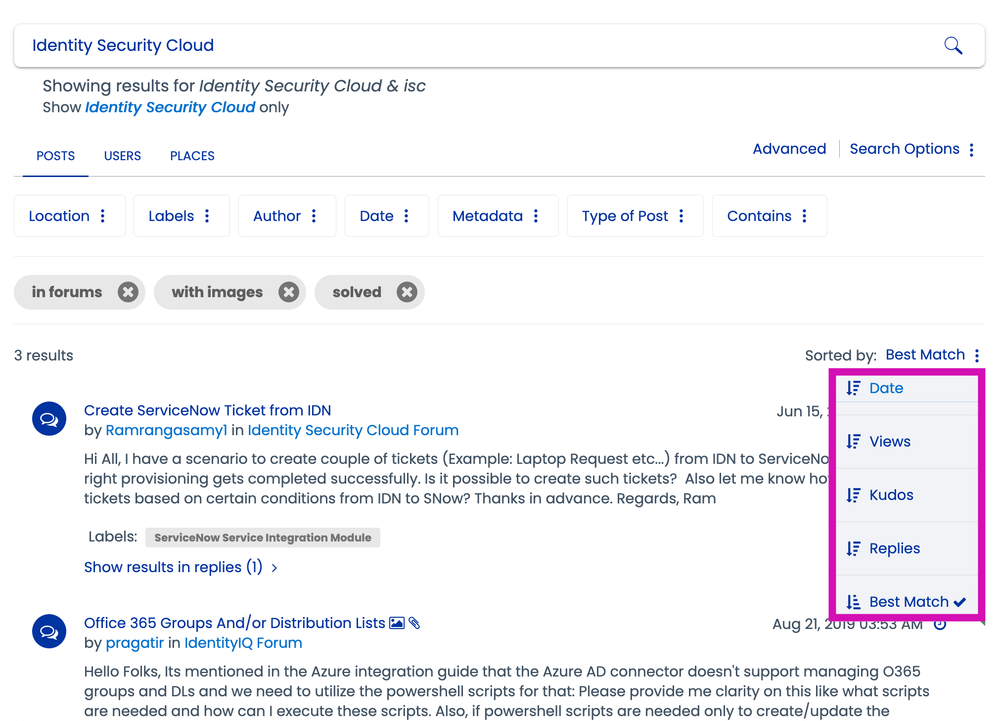Expand the Labels filter dropdown

point(180,216)
